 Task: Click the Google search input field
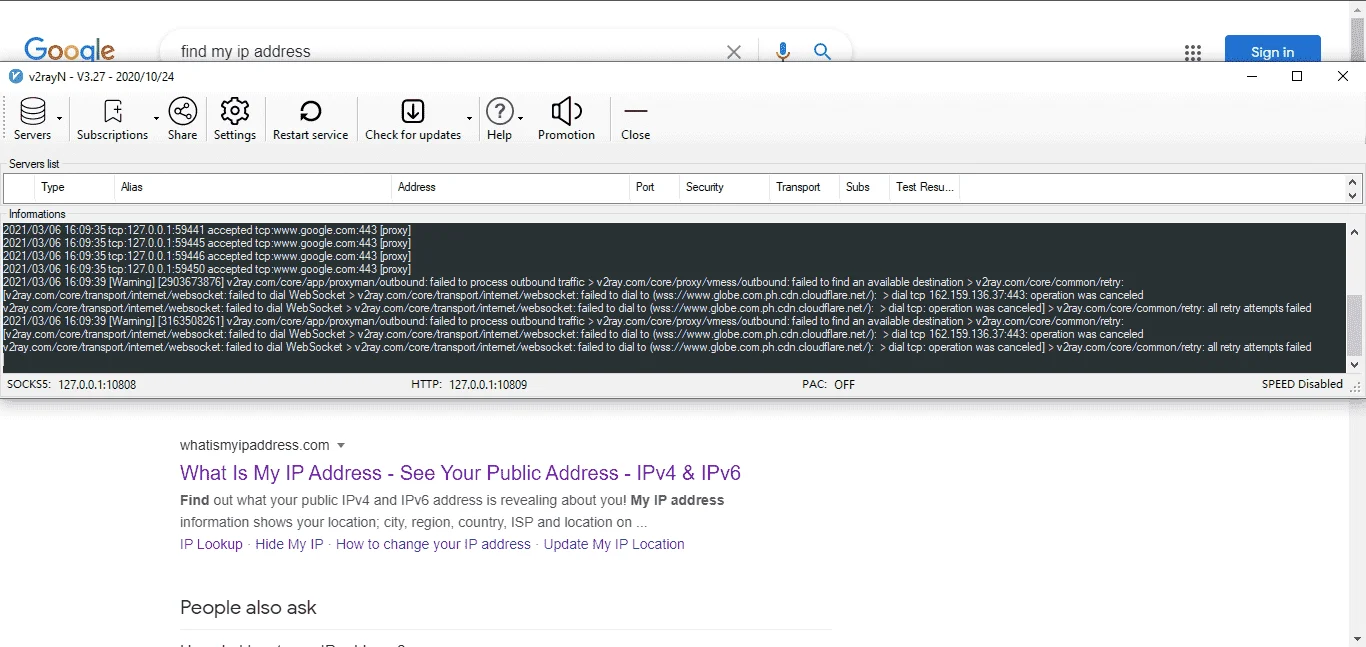[445, 51]
